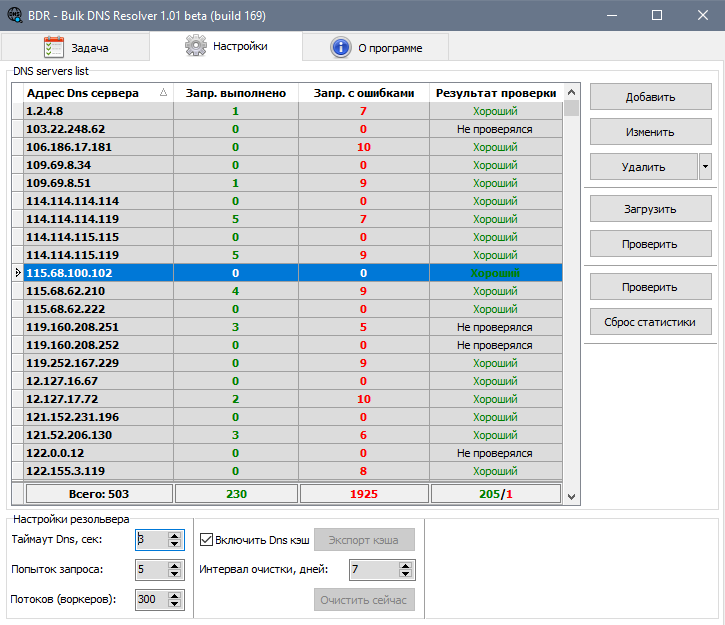
Task: Sort by Адрес Dns сервера column header
Action: (x=98, y=93)
